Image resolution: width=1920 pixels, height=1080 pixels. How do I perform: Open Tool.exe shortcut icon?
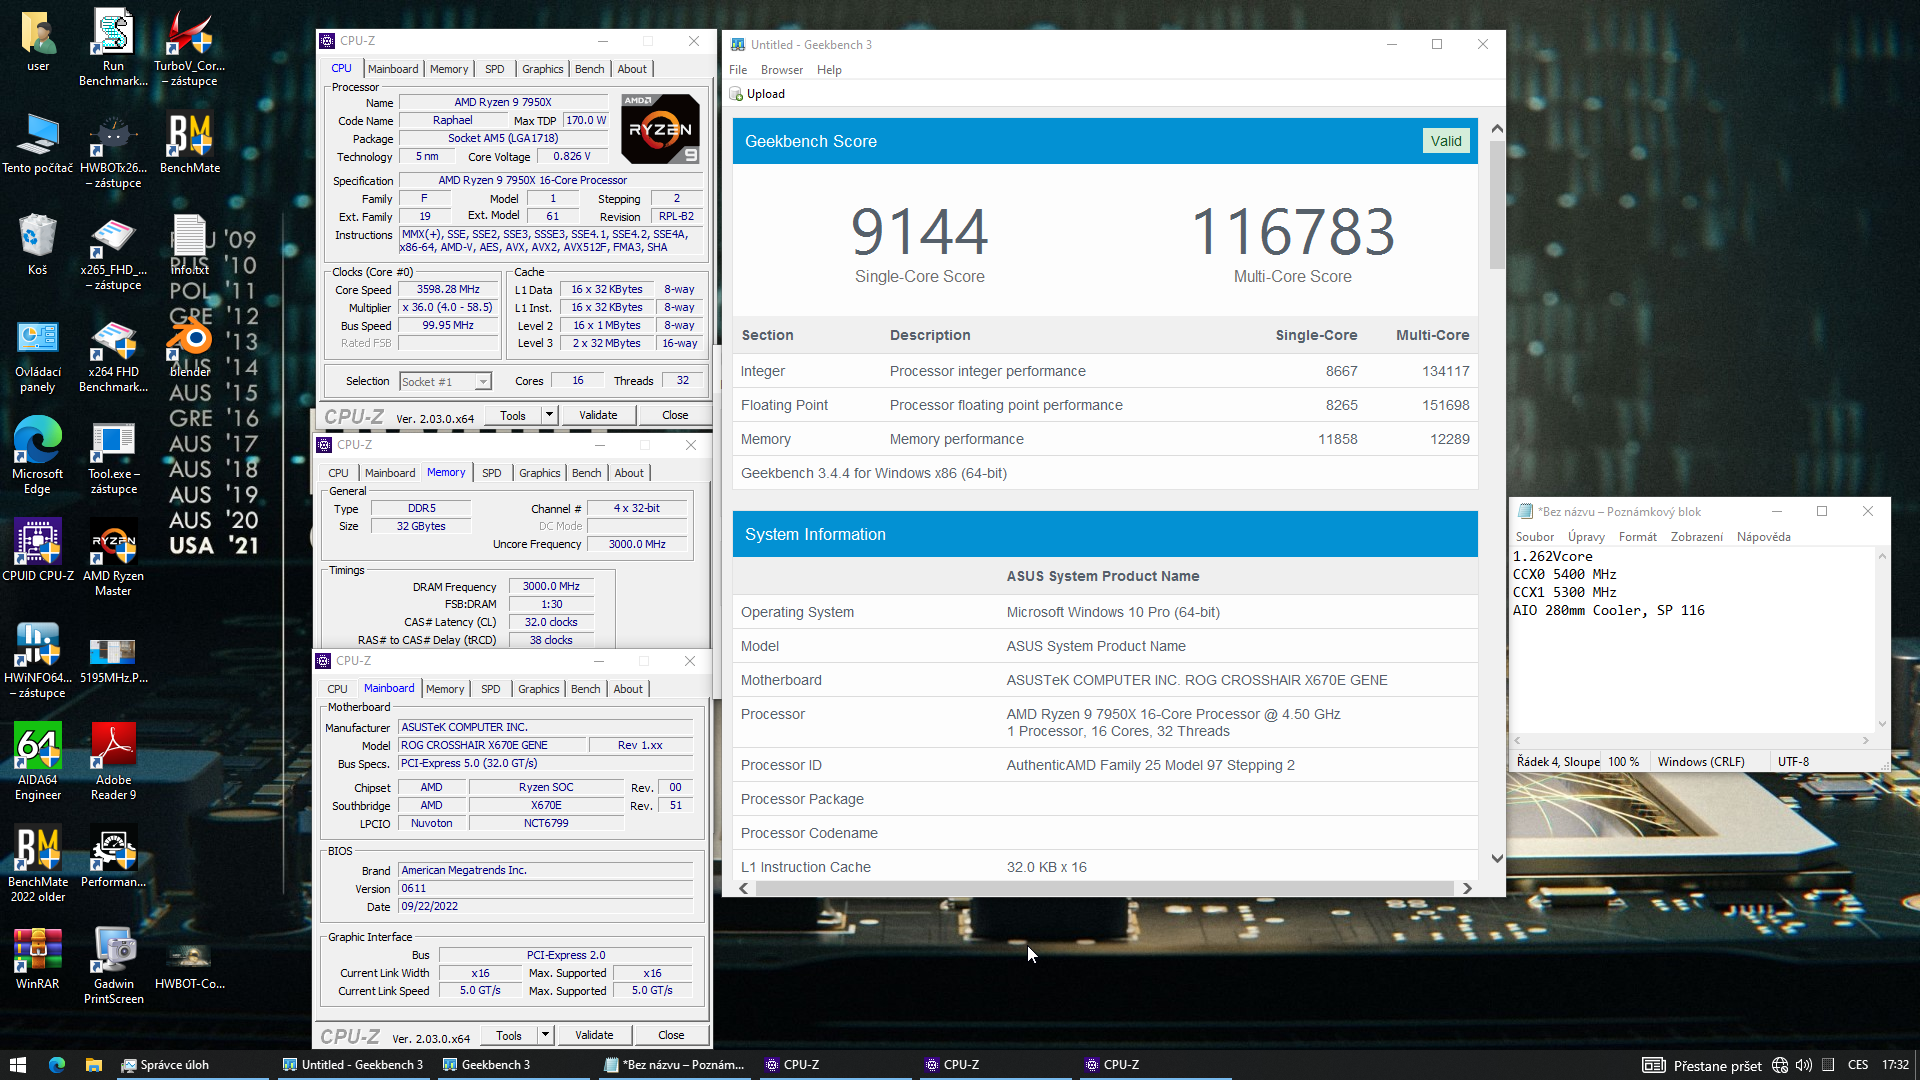tap(113, 456)
